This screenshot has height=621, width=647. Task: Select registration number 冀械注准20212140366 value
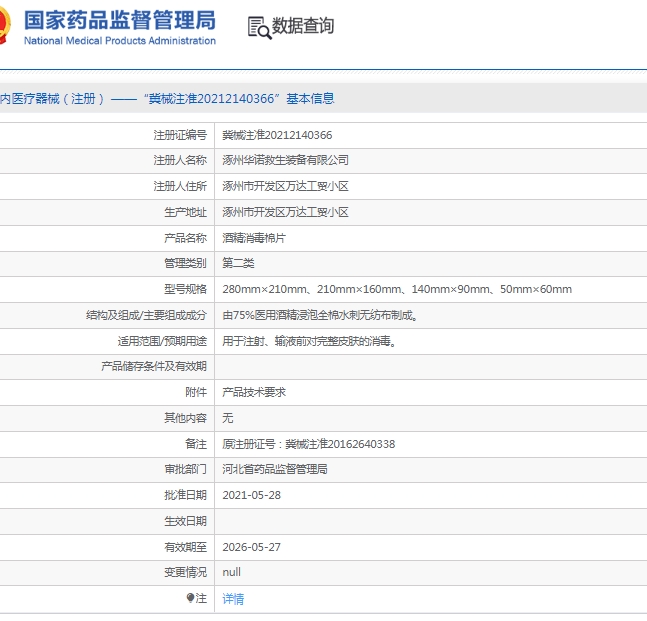[x=277, y=135]
